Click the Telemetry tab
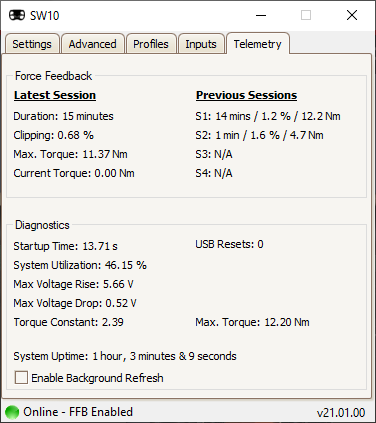 [x=257, y=43]
